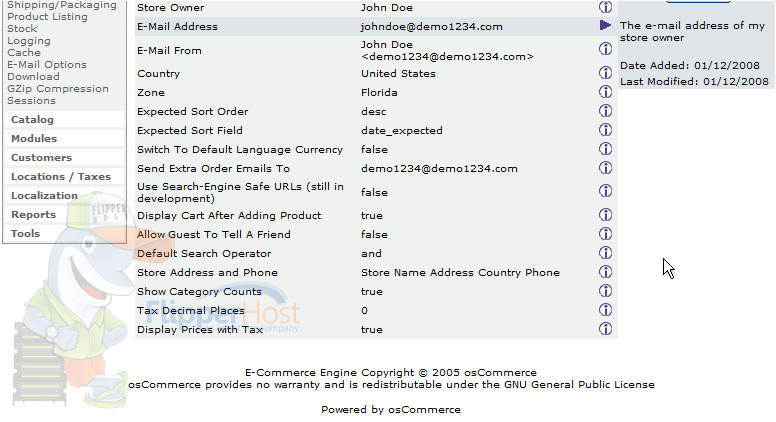Open info for Display Cart After Adding Product
Image resolution: width=776 pixels, height=422 pixels.
point(605,215)
